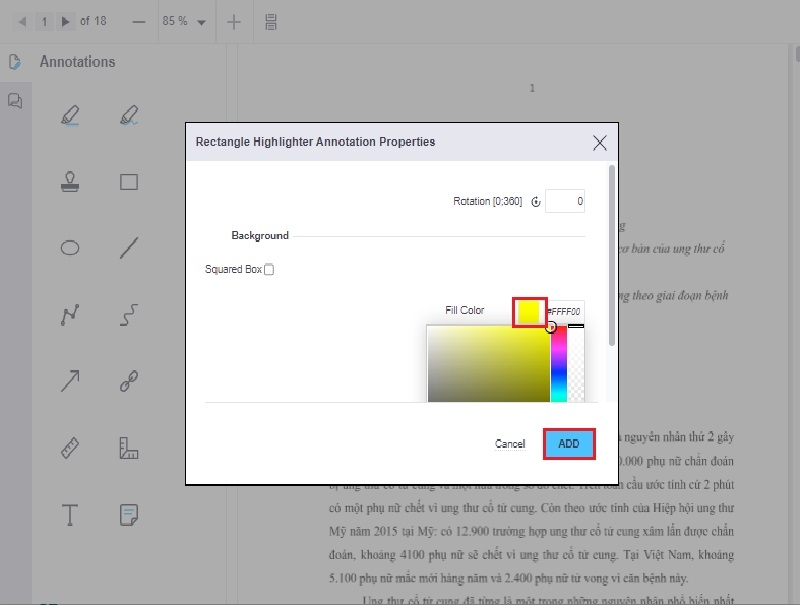Click the Annotations panel title

78,62
